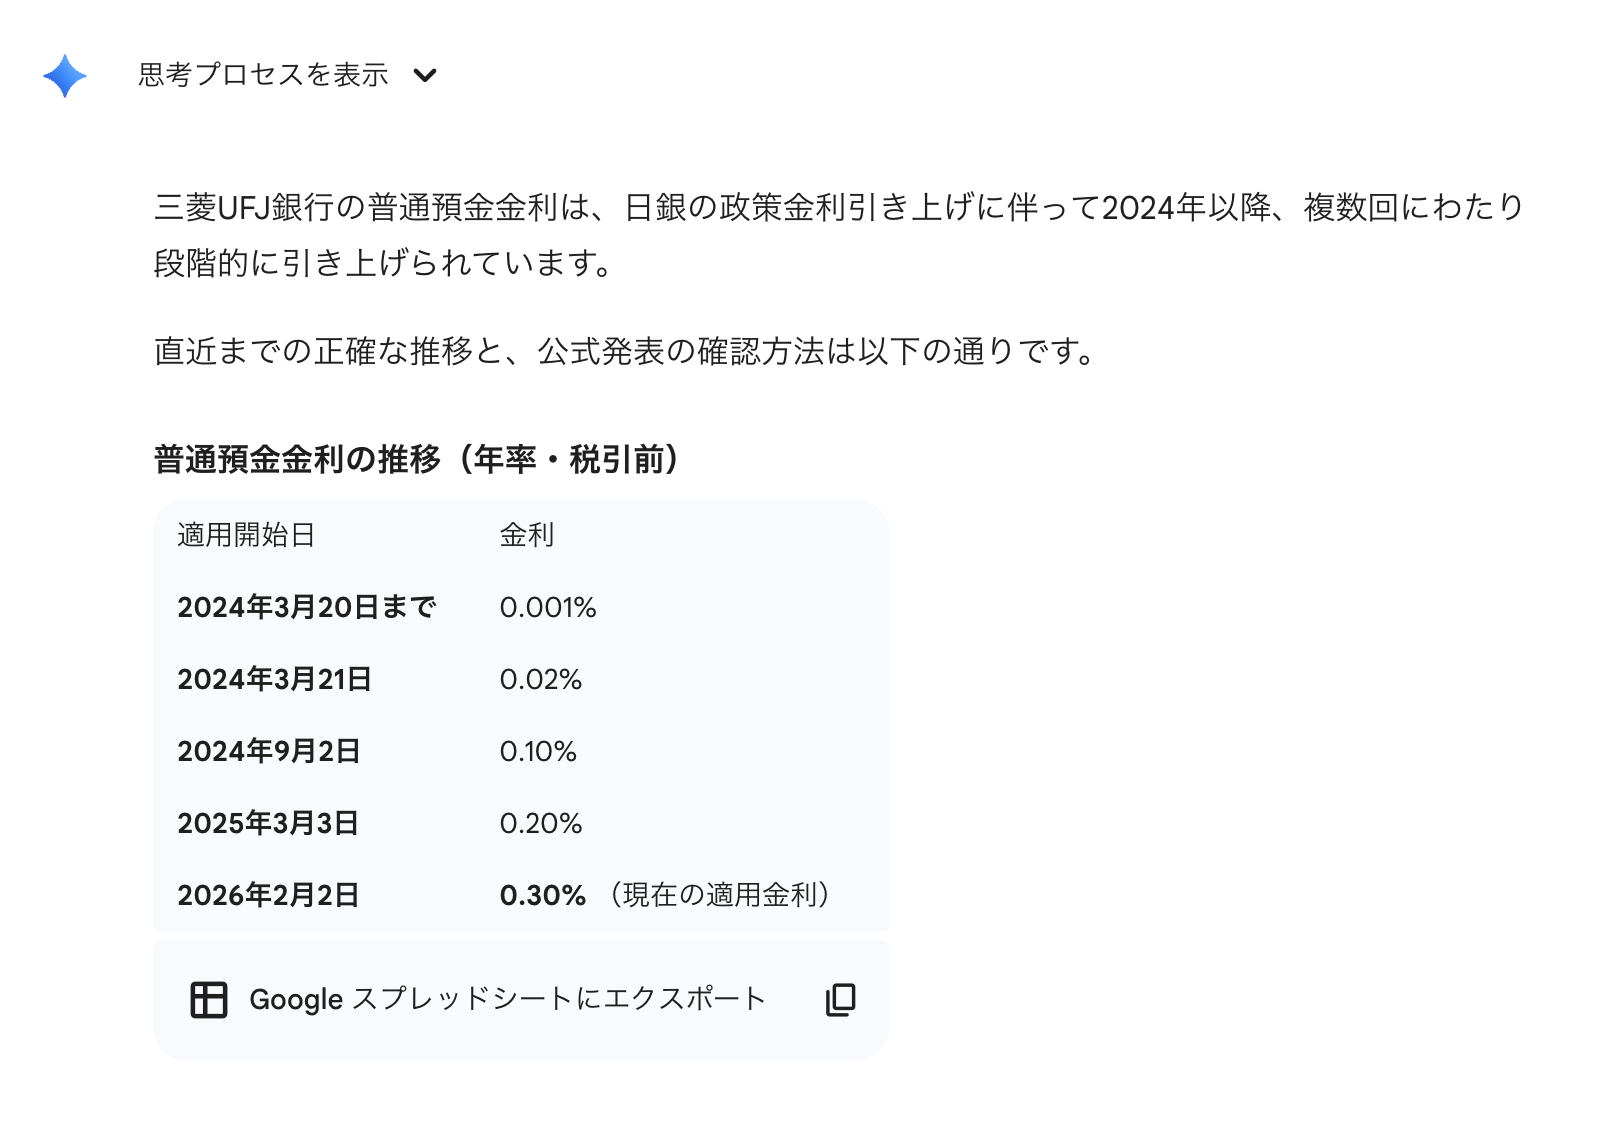Click the 2024年3月20日まで table row
The width and height of the screenshot is (1602, 1122).
pyautogui.click(x=307, y=607)
